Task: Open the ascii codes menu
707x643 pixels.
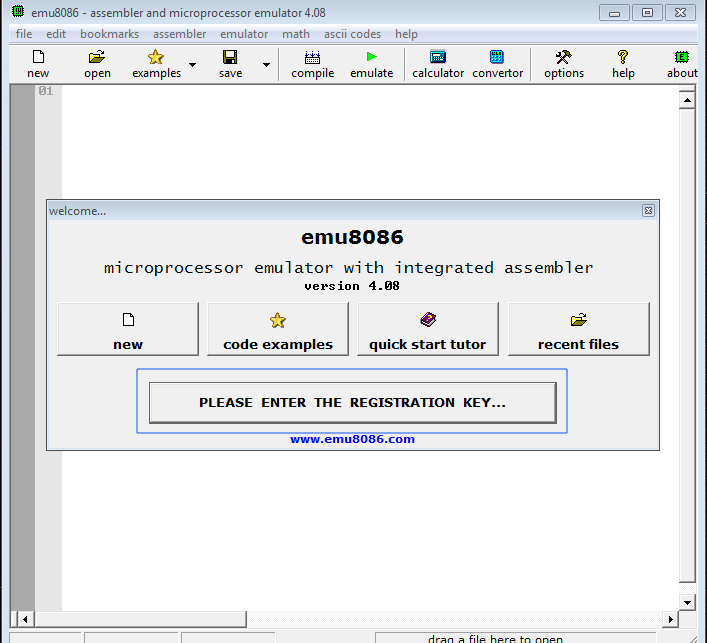Action: click(352, 34)
